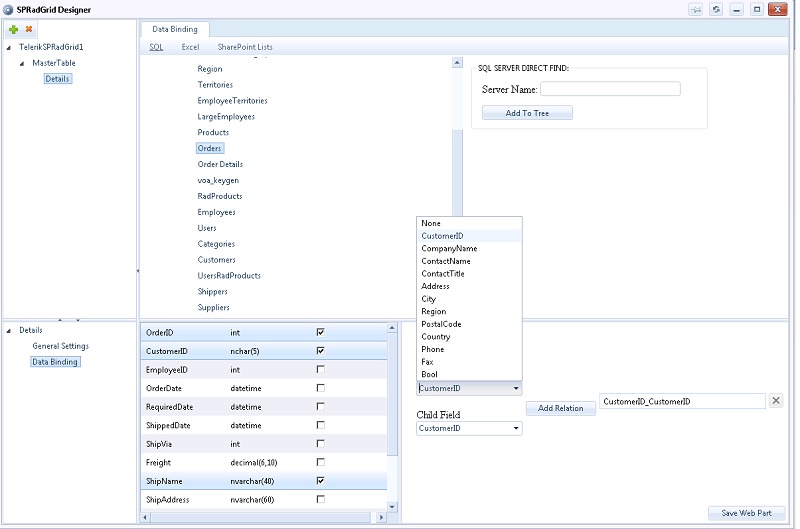This screenshot has height=529, width=800.
Task: Open General Settings in the tree
Action: 61,346
